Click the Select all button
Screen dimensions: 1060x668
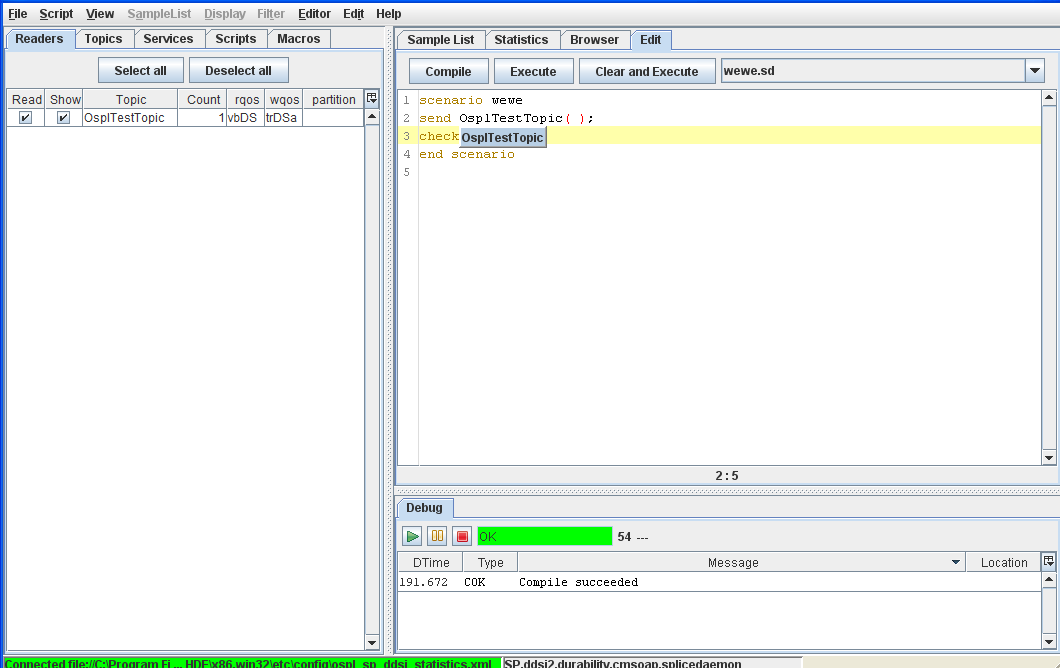141,70
